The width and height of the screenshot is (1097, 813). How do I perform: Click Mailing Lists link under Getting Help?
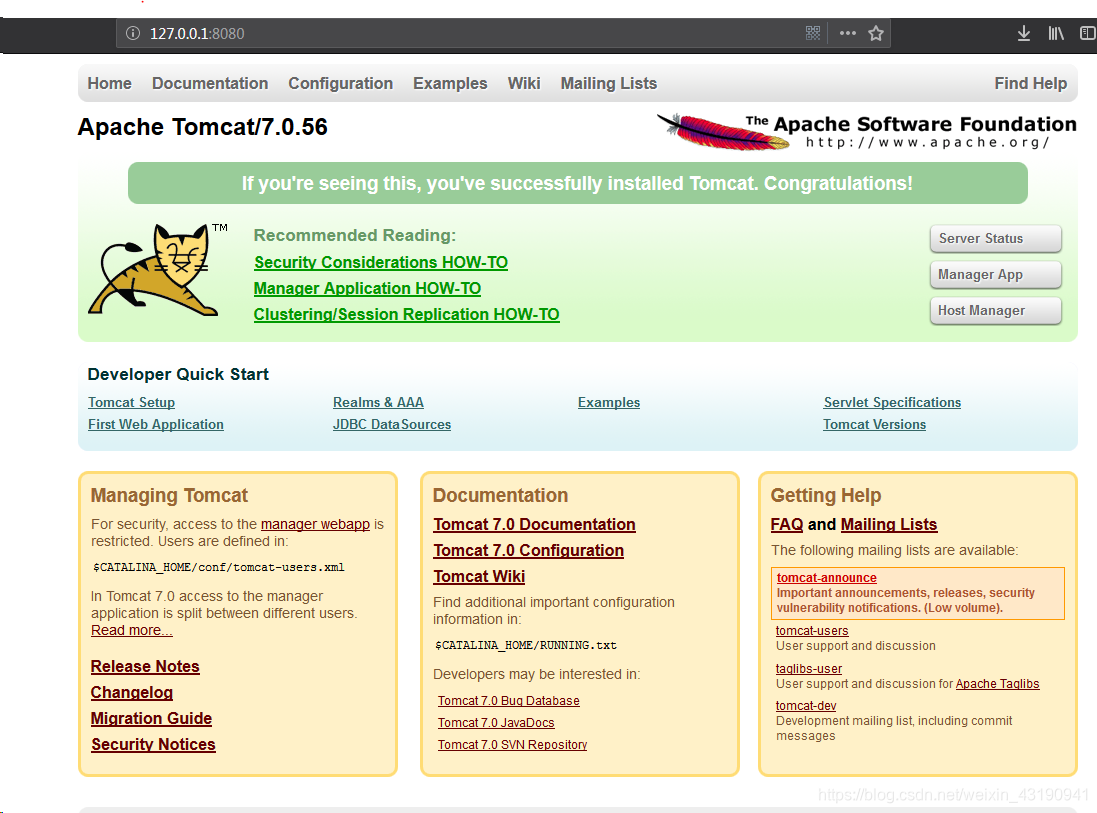point(889,524)
